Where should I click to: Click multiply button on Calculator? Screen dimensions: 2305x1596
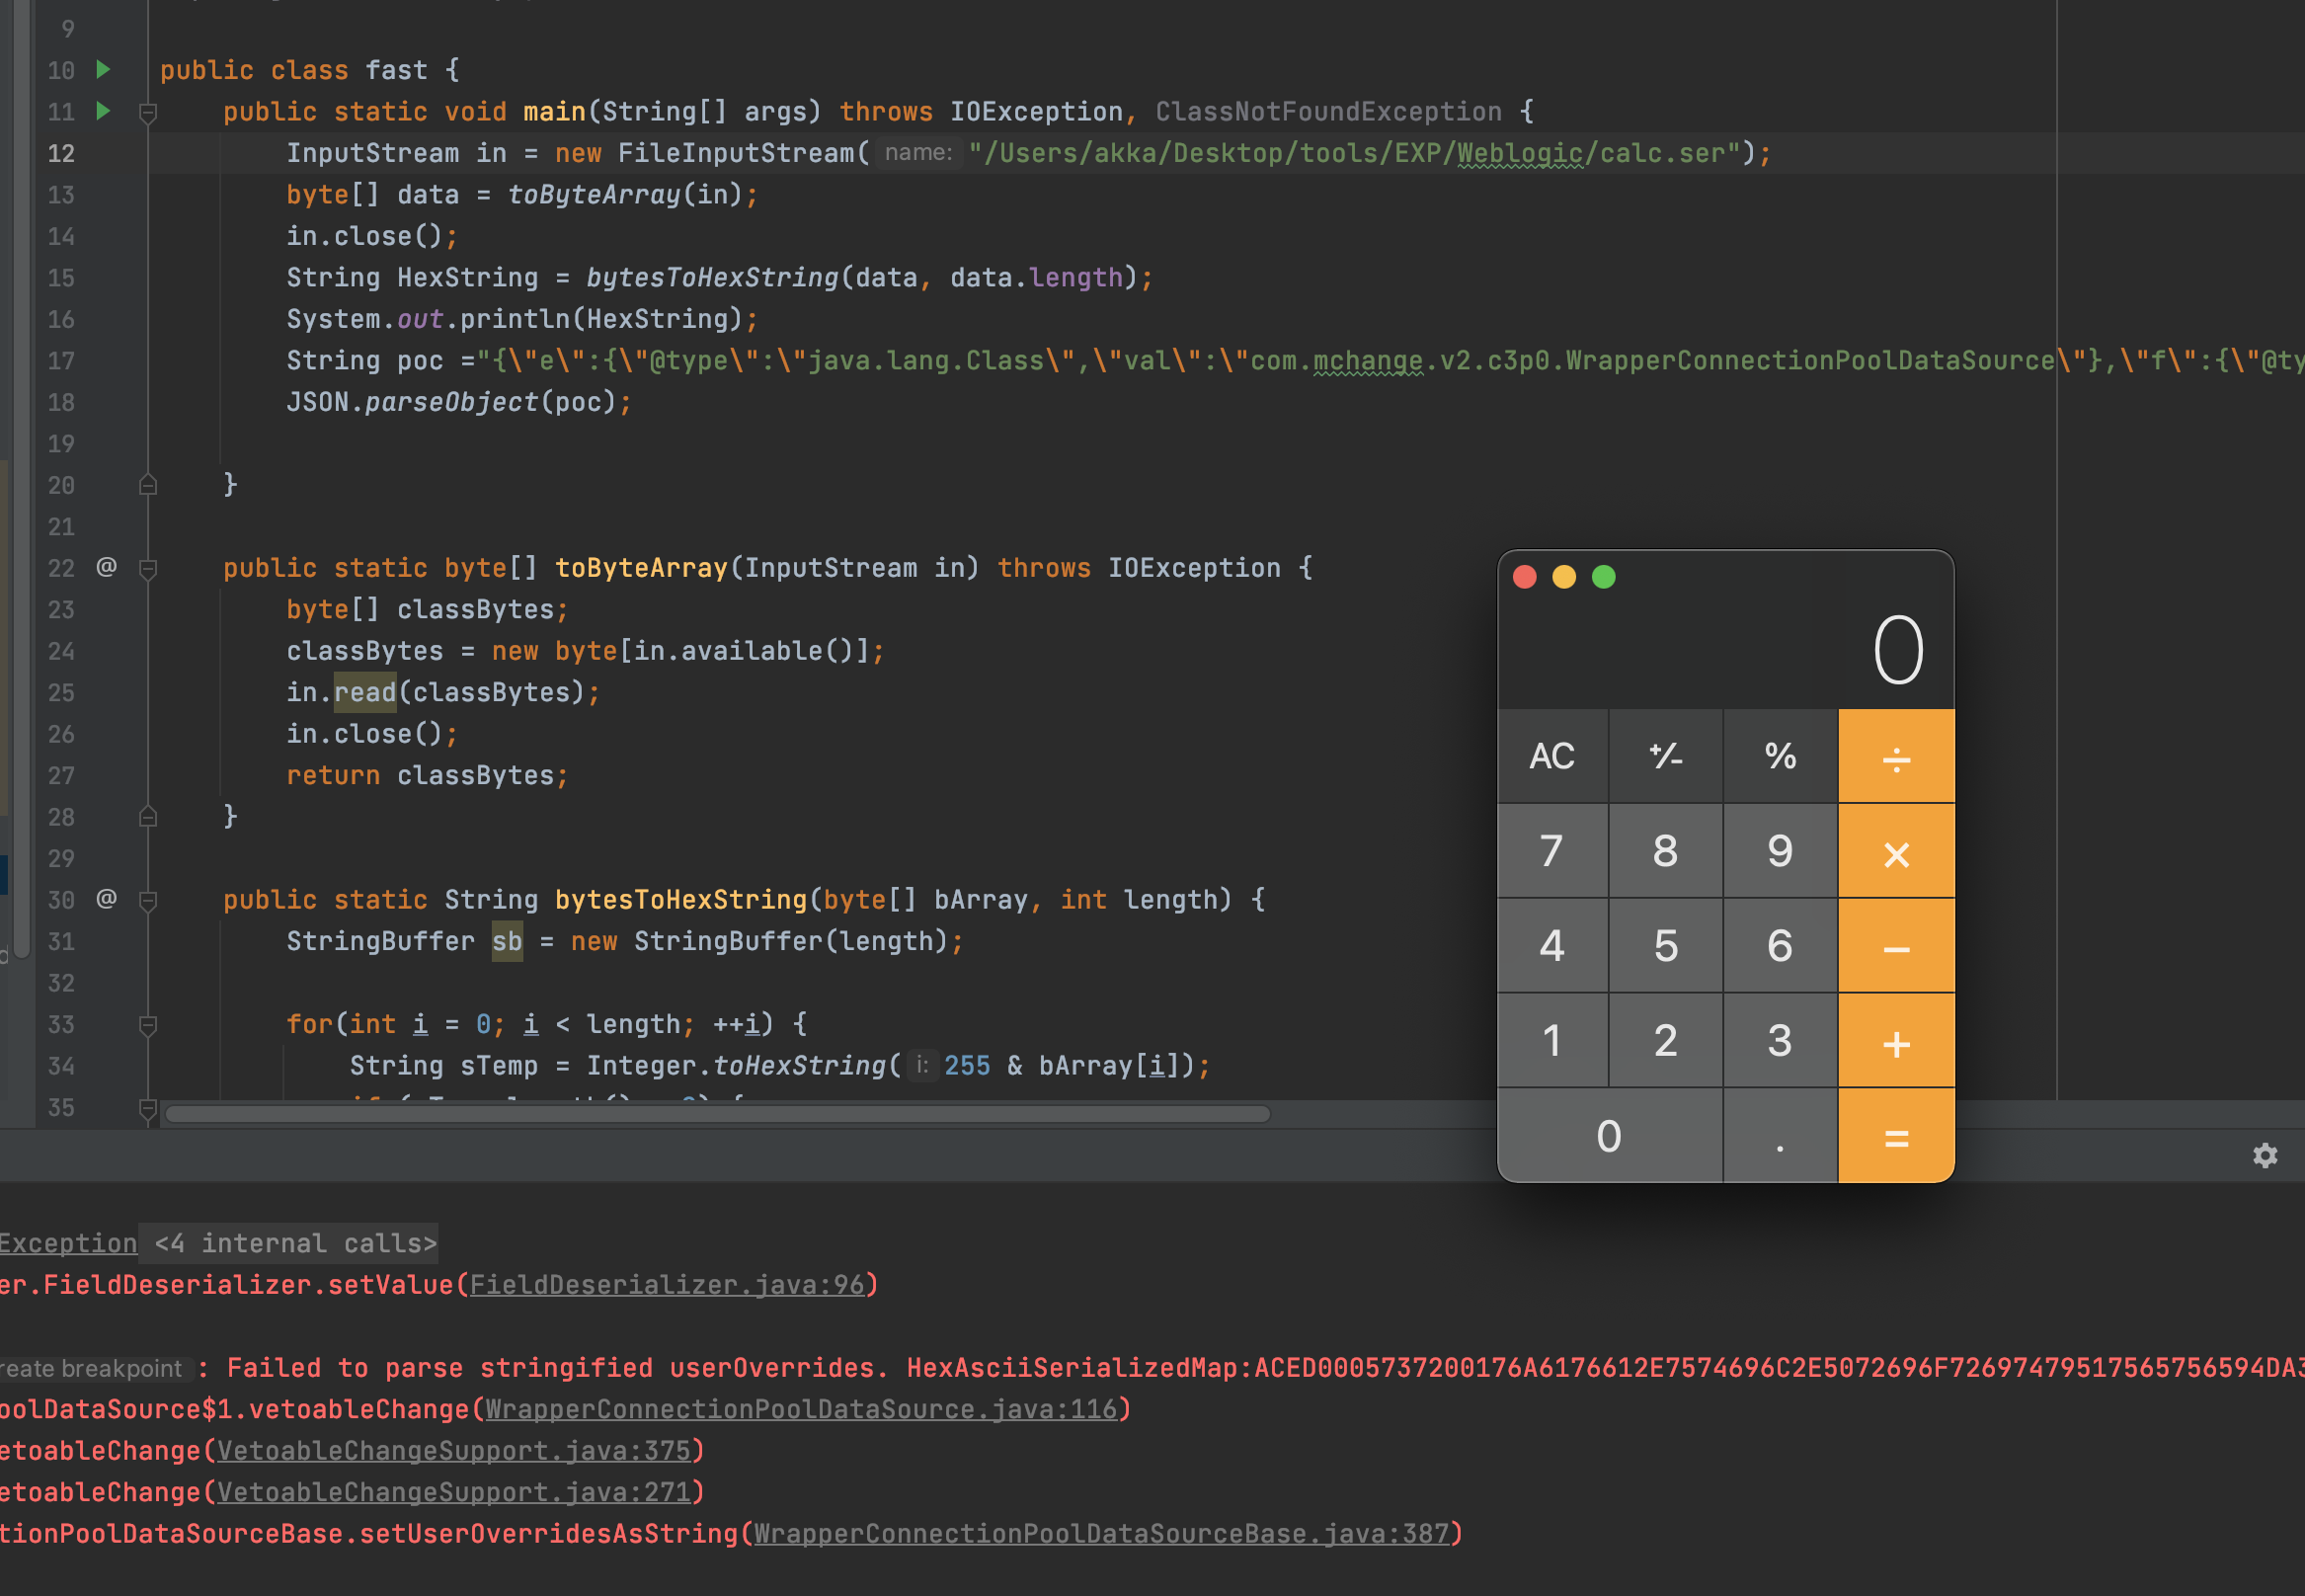click(x=1896, y=851)
